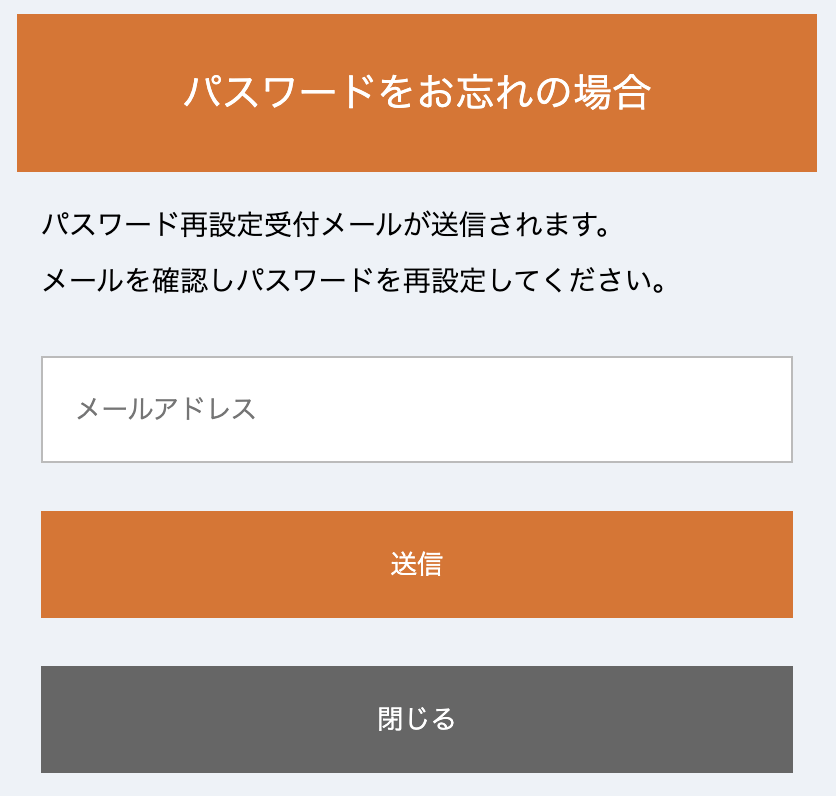Activate the white email entry box
The width and height of the screenshot is (836, 796).
[417, 409]
